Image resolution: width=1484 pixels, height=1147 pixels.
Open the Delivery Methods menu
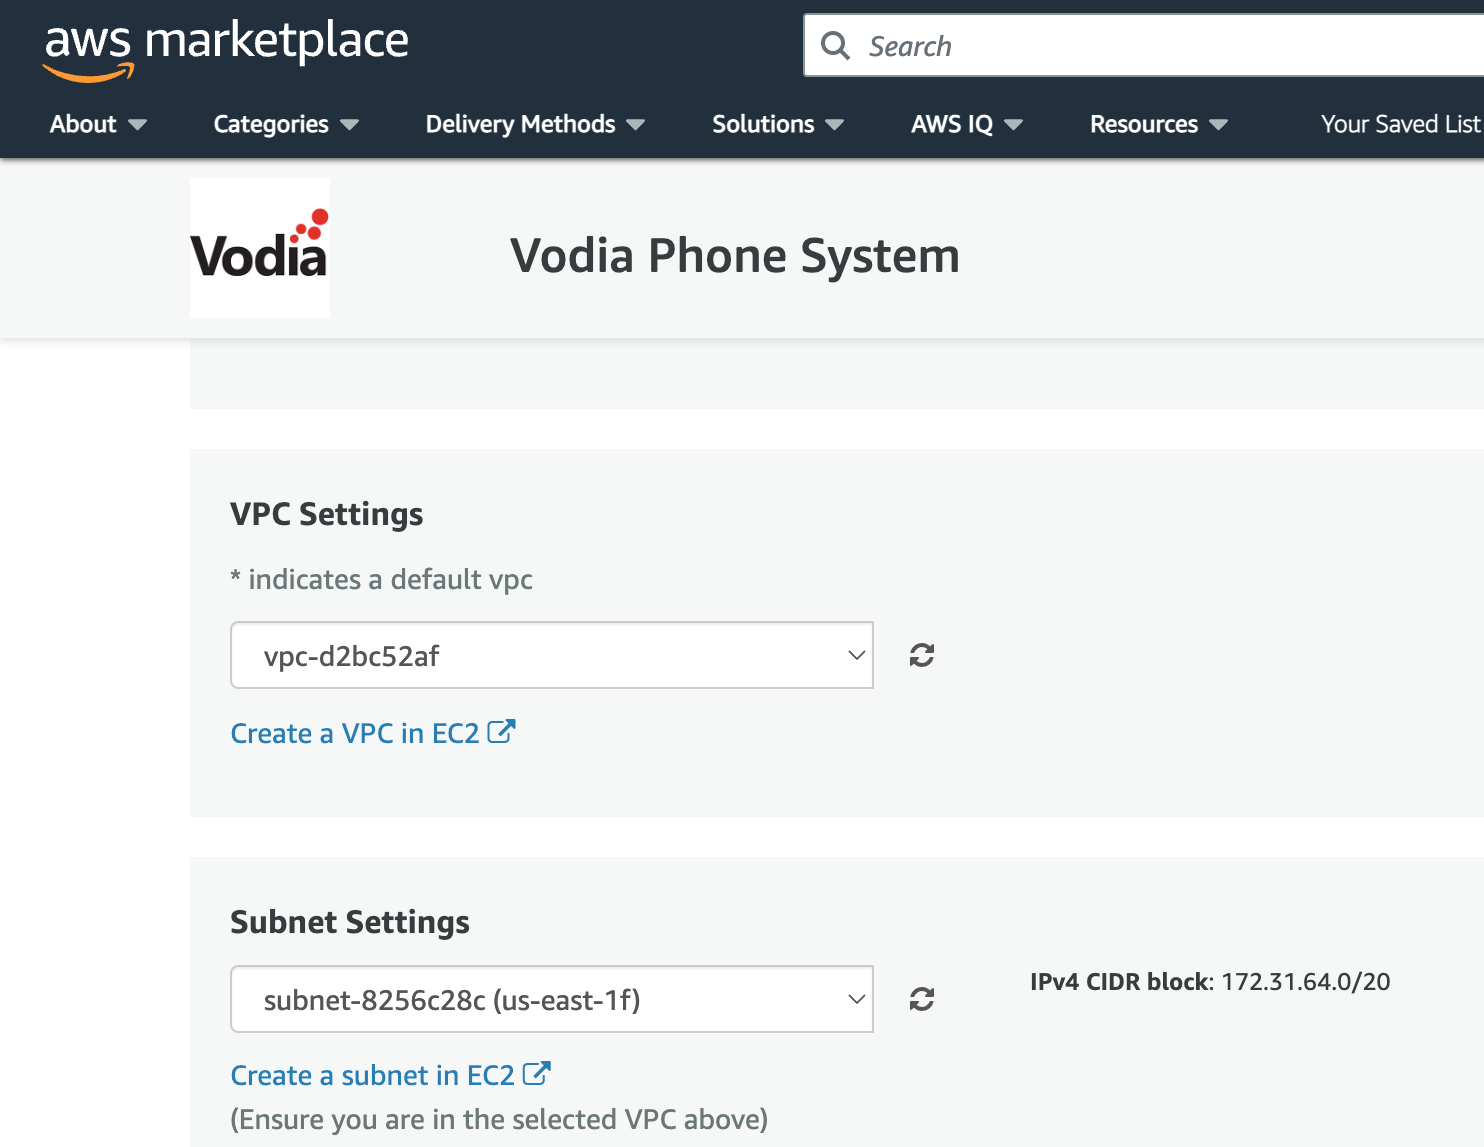pos(535,124)
